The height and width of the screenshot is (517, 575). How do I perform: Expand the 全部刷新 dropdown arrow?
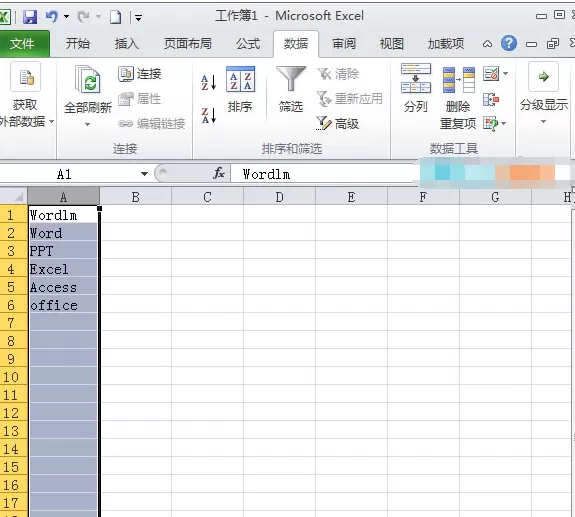(x=87, y=125)
